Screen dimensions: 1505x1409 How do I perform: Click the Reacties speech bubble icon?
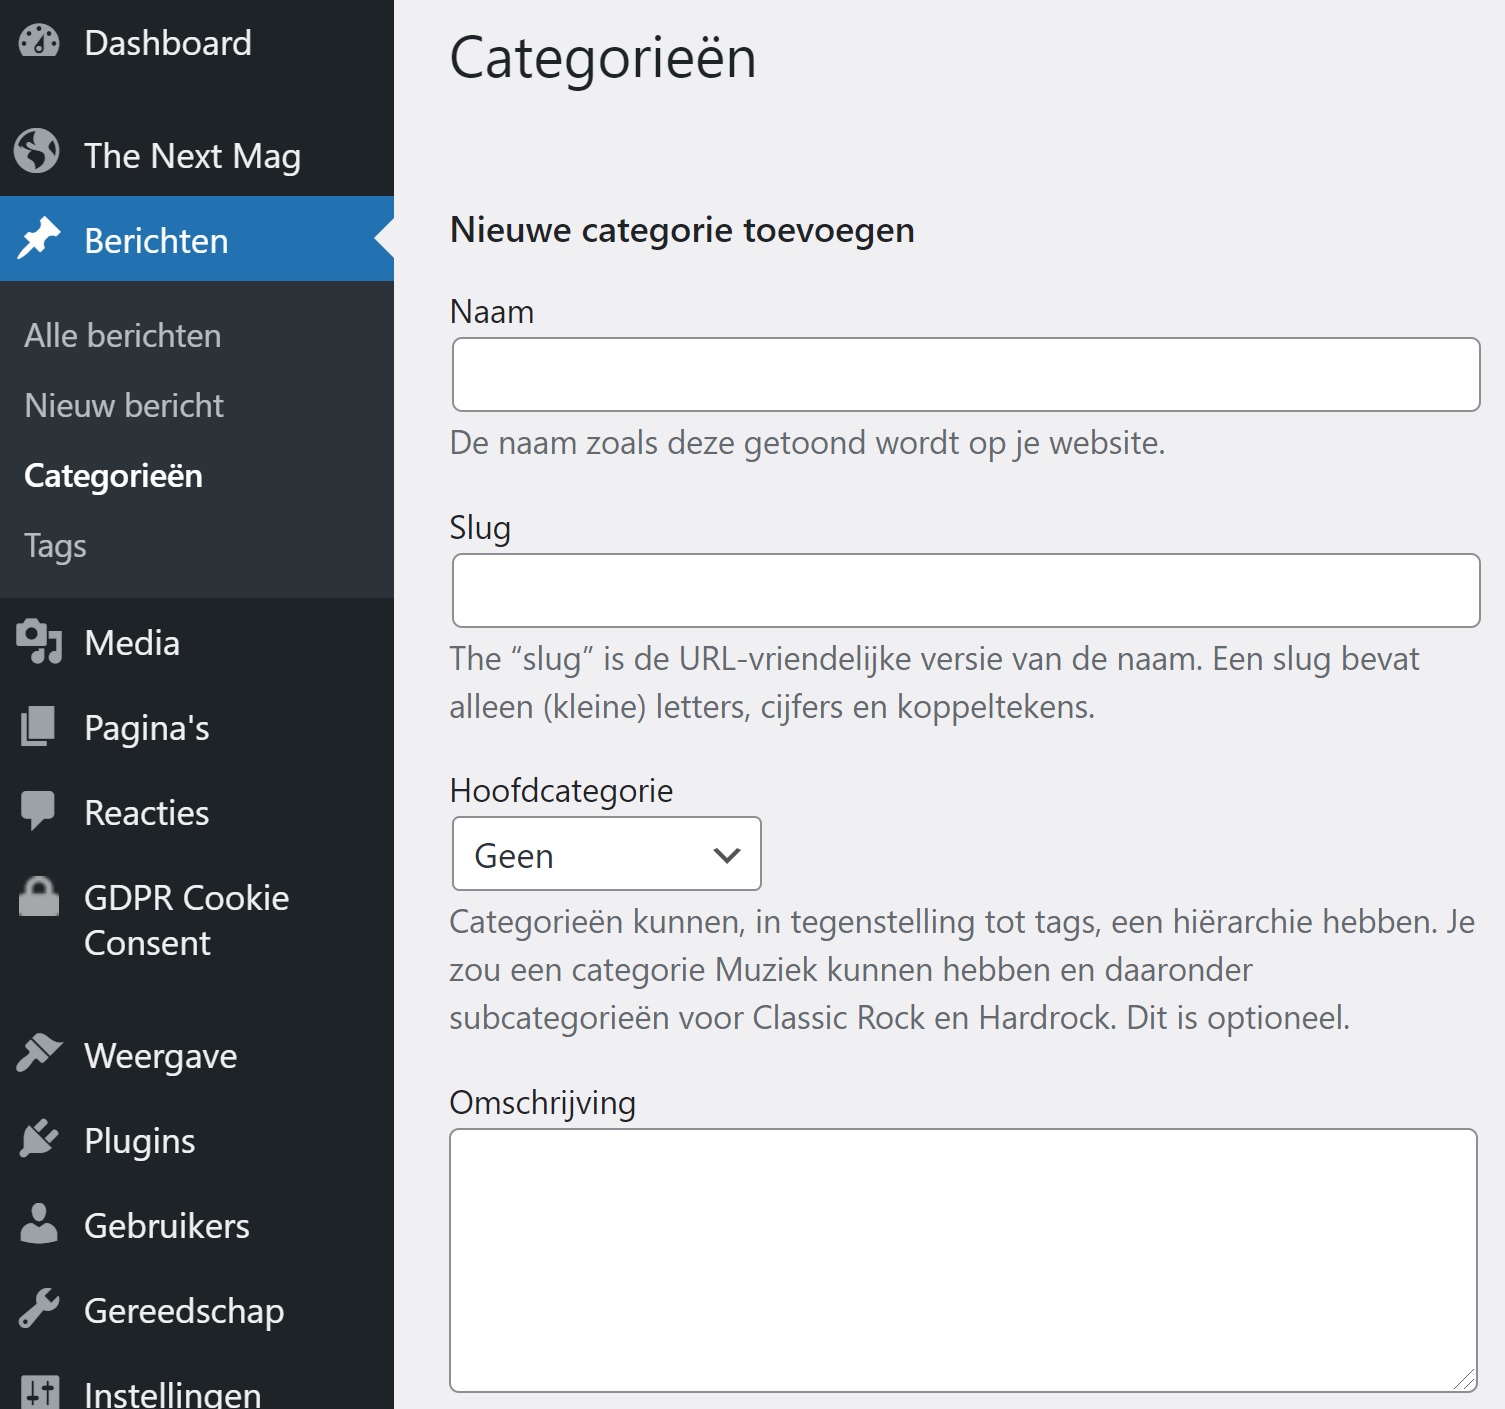[x=38, y=811]
